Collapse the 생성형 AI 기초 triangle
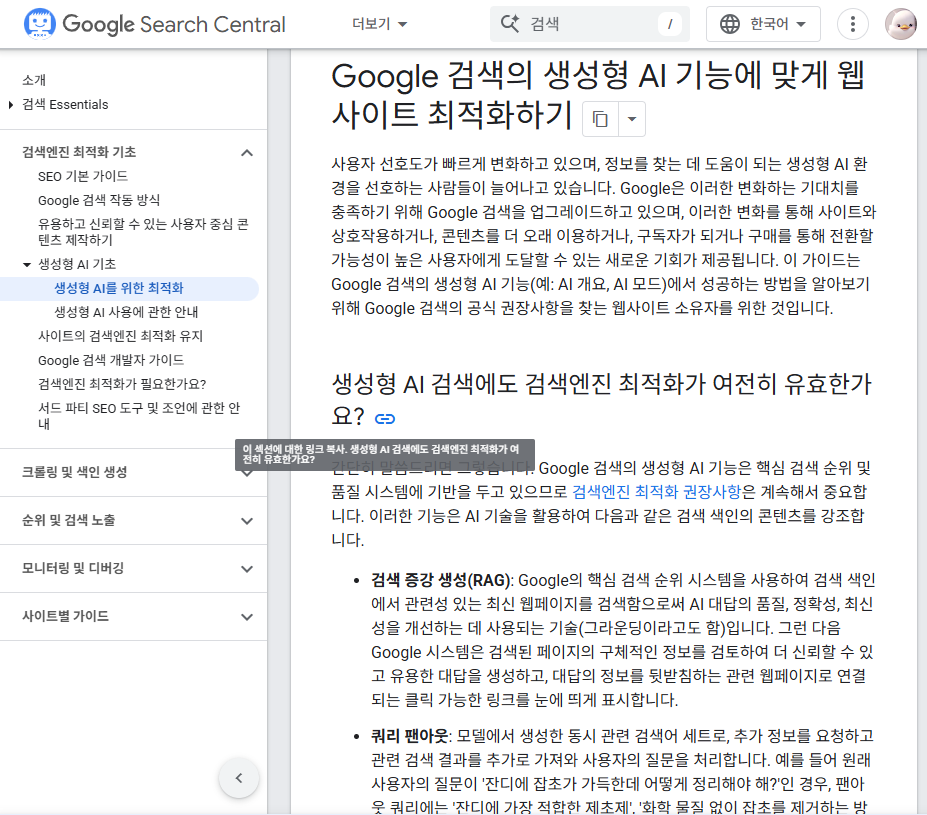This screenshot has height=815, width=927. click(x=27, y=264)
